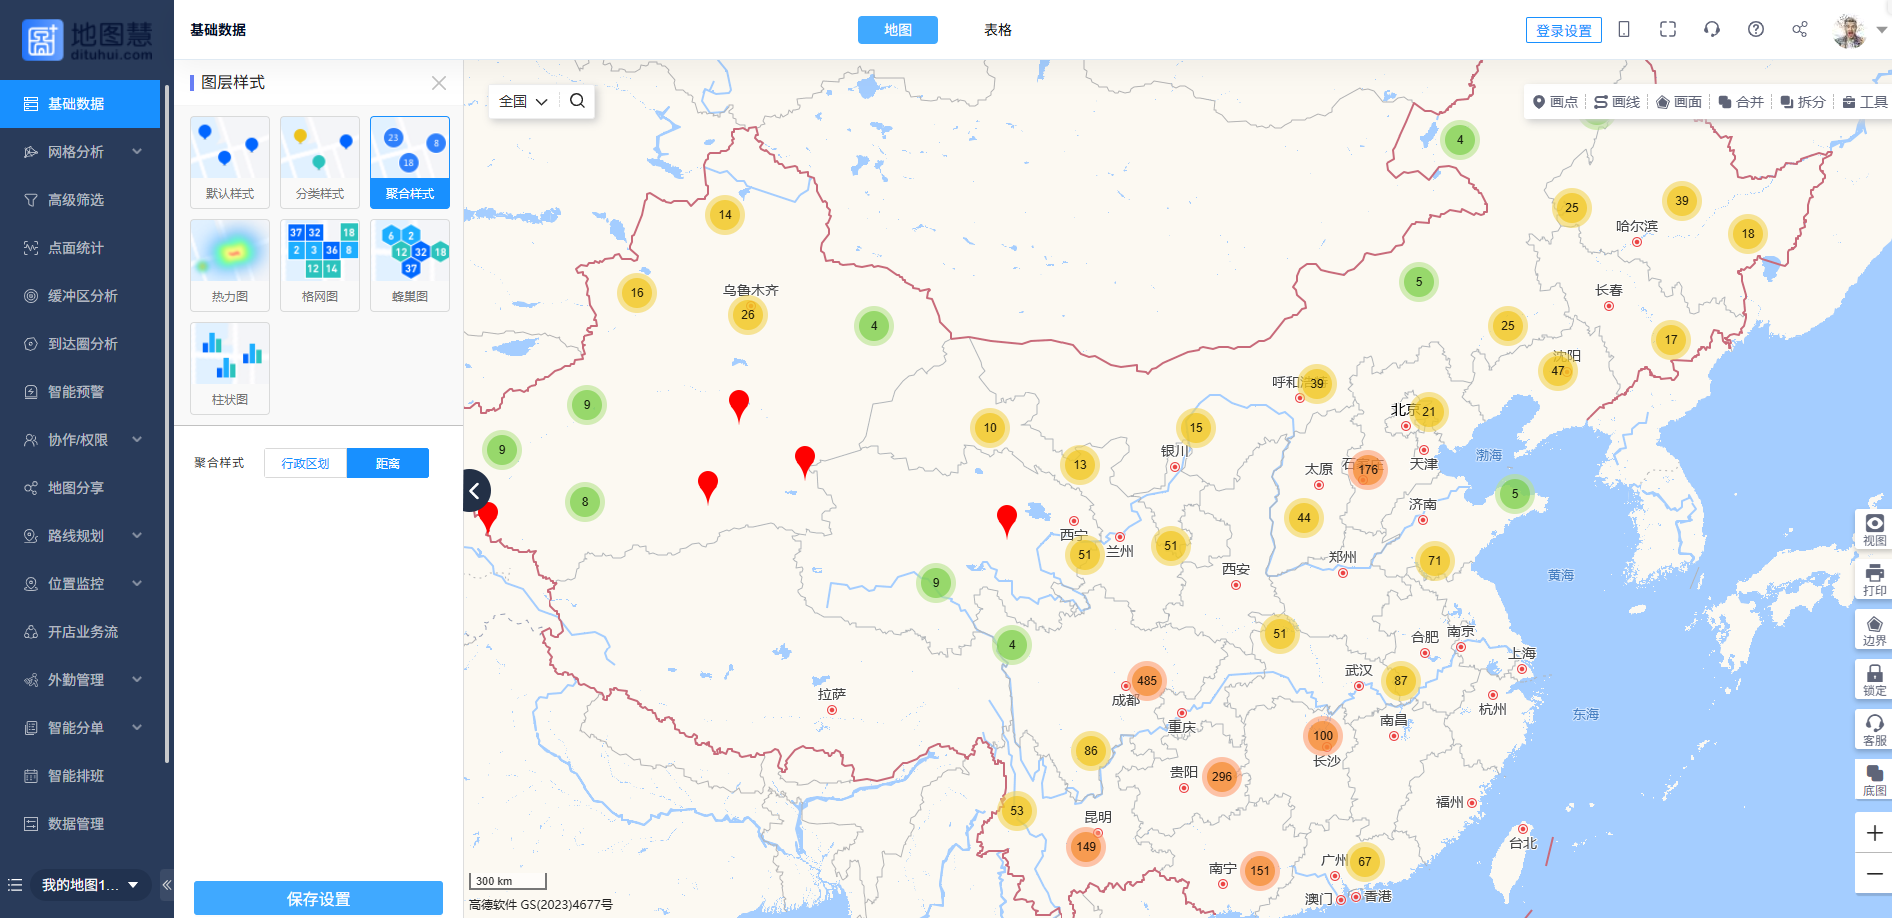Image resolution: width=1892 pixels, height=918 pixels.
Task: Open the 打印 print tool
Action: pyautogui.click(x=1874, y=579)
